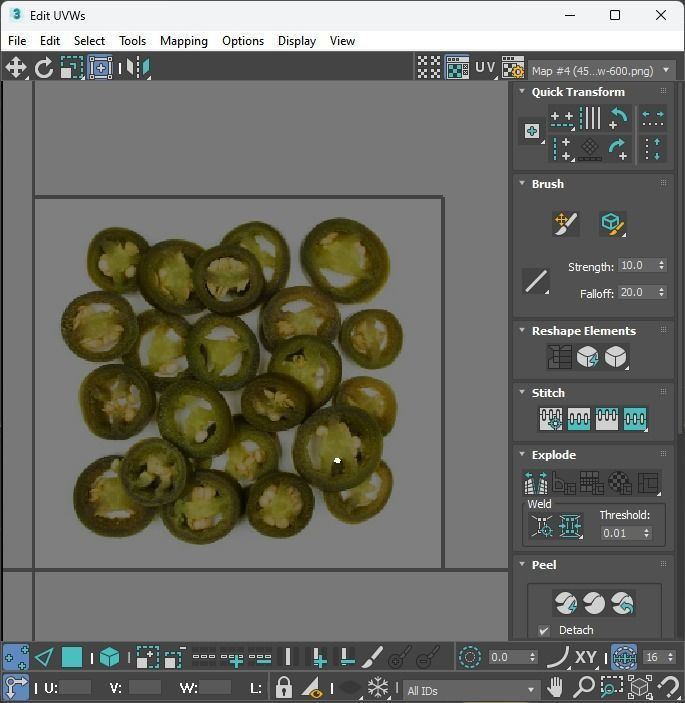Collapse the Peel rollout

[x=522, y=564]
